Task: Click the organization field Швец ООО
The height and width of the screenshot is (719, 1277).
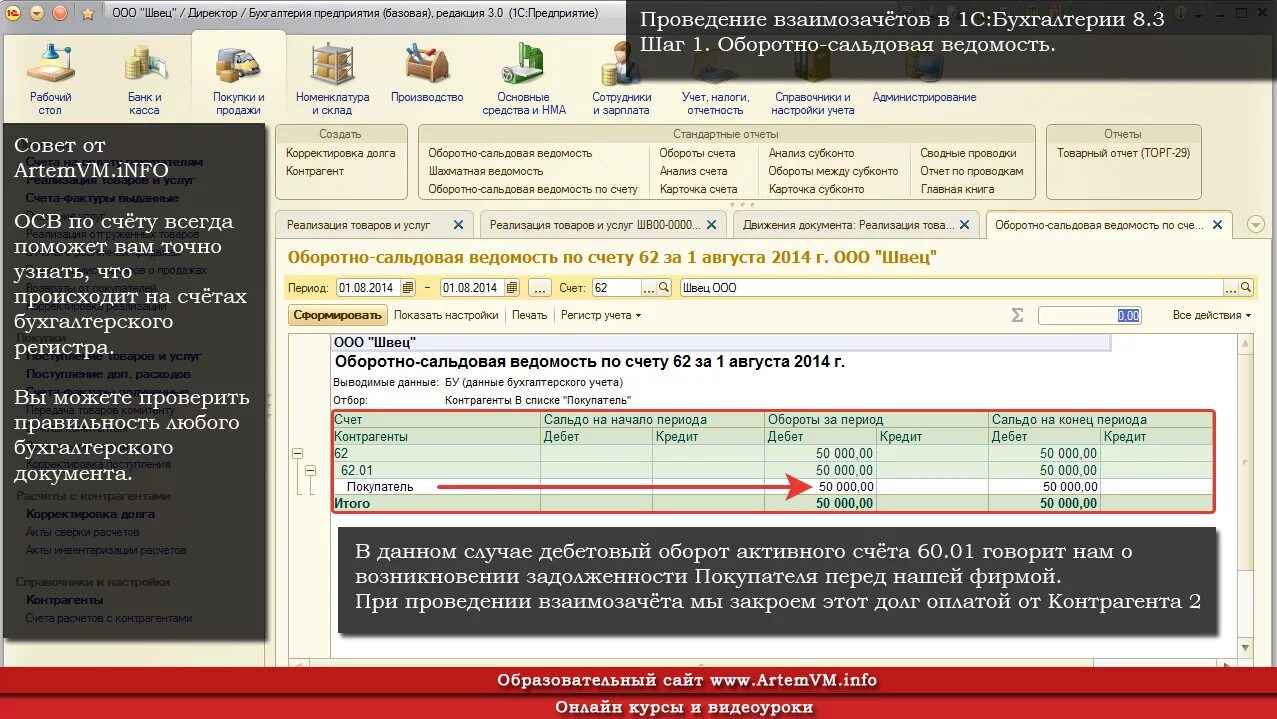Action: (x=951, y=288)
